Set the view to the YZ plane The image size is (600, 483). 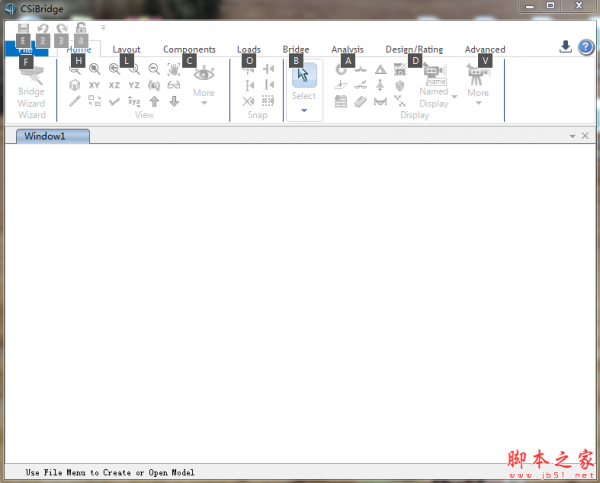click(134, 86)
